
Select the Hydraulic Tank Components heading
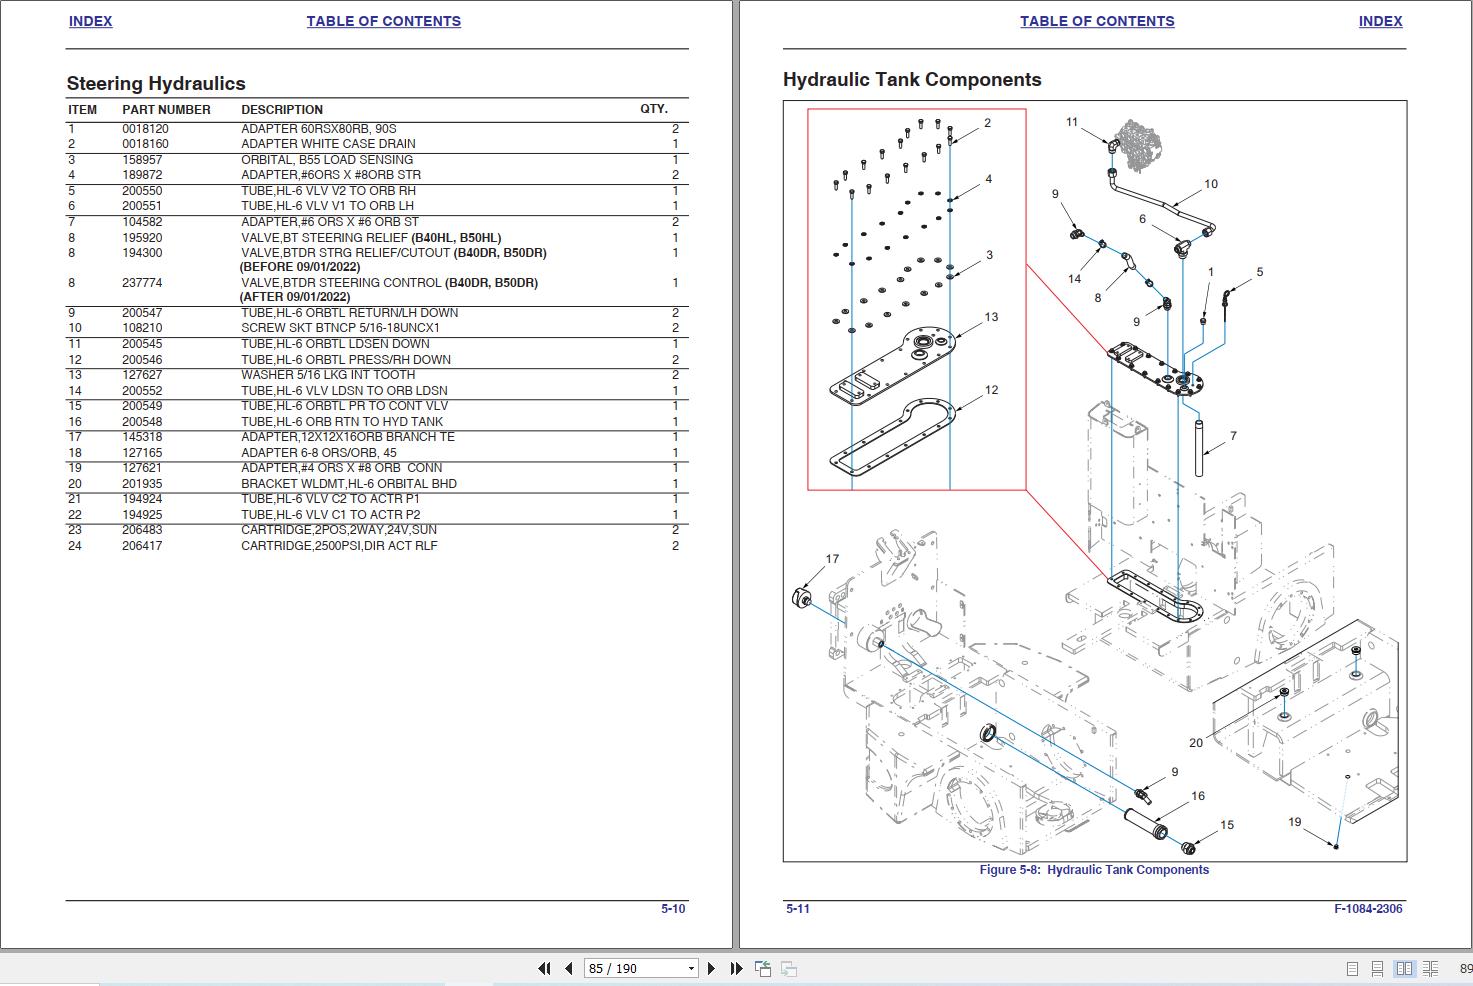[x=912, y=80]
